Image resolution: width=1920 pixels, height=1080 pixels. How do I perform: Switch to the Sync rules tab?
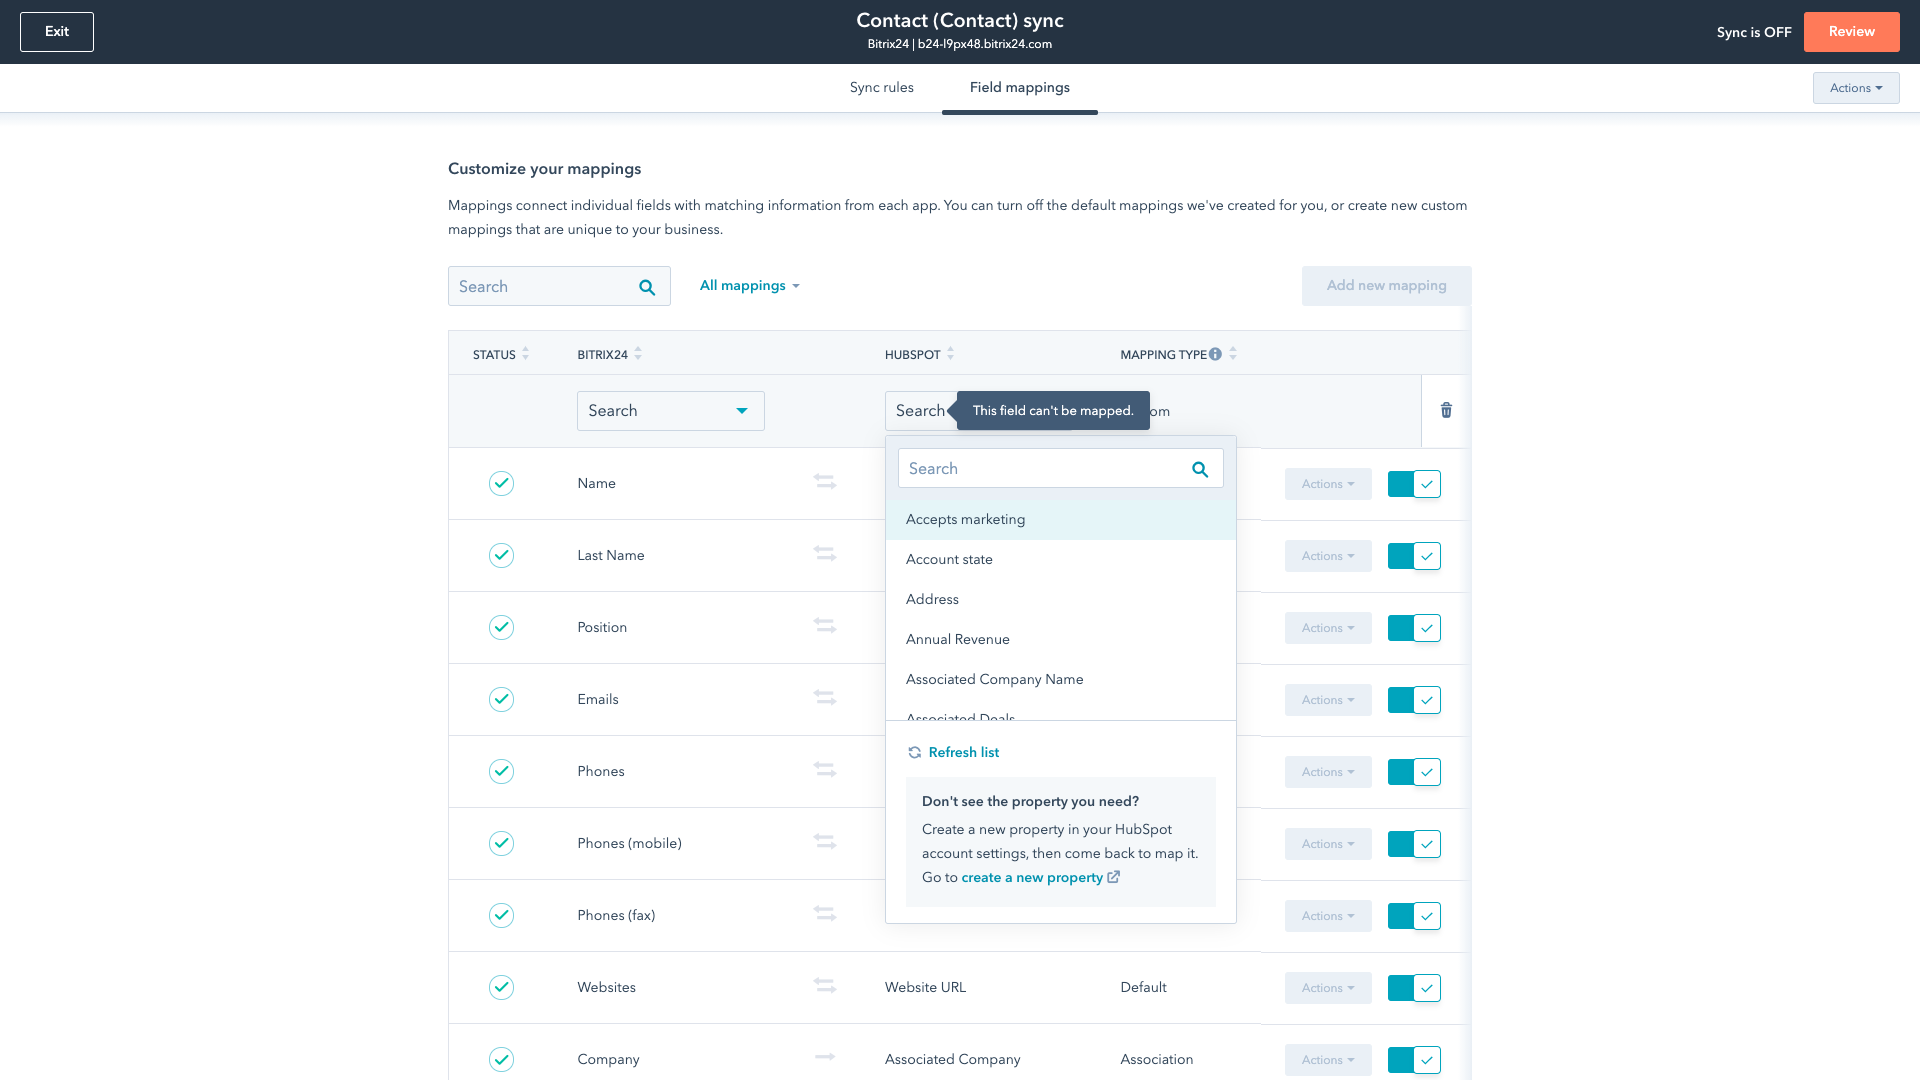click(x=881, y=87)
